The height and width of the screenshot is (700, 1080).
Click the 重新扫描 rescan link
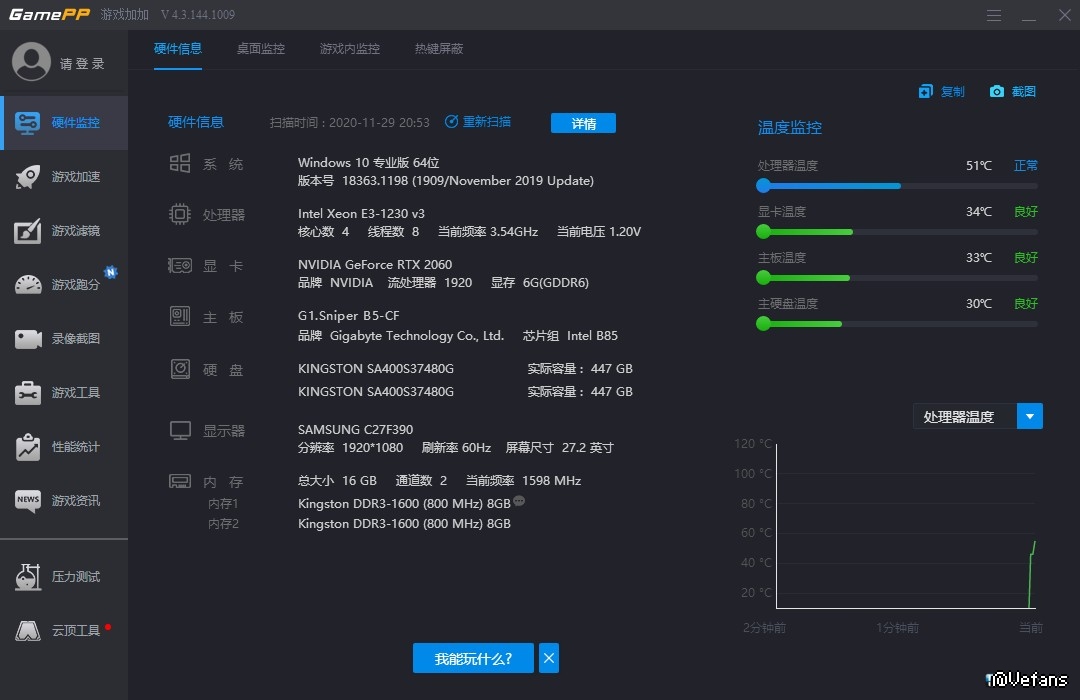(x=478, y=122)
